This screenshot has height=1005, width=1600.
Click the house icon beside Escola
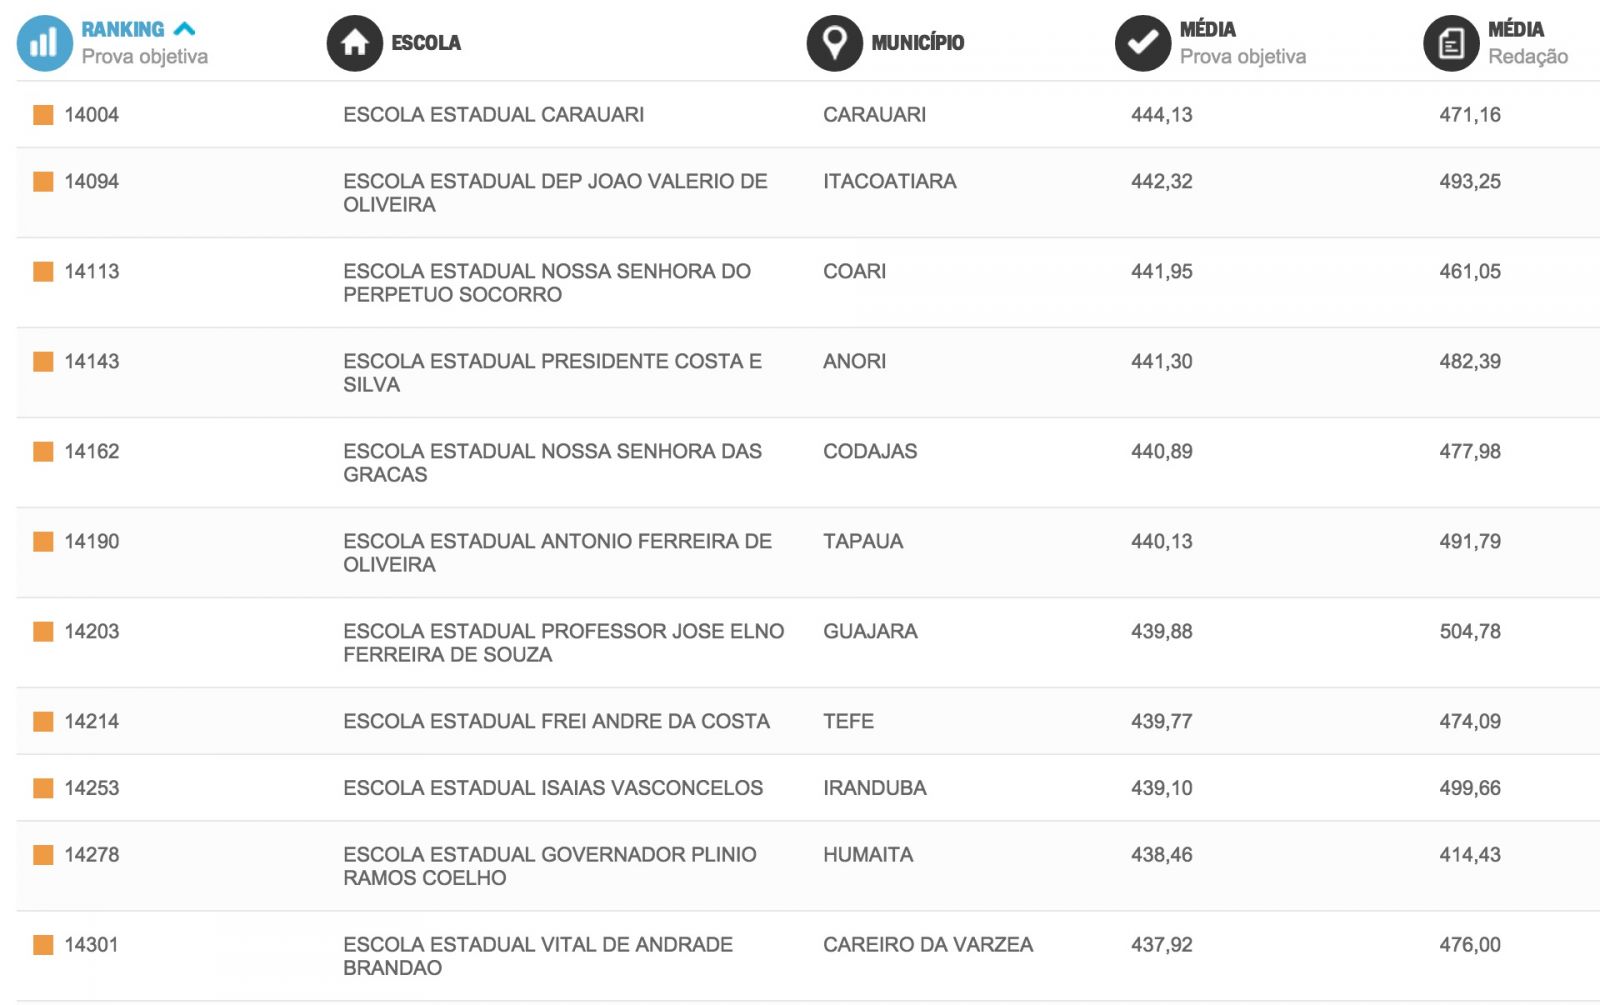(354, 44)
